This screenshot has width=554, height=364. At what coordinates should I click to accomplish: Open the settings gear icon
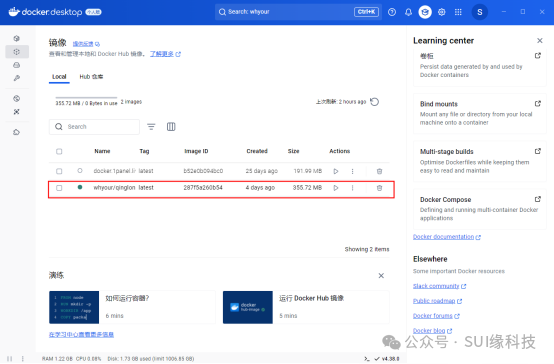tap(442, 12)
